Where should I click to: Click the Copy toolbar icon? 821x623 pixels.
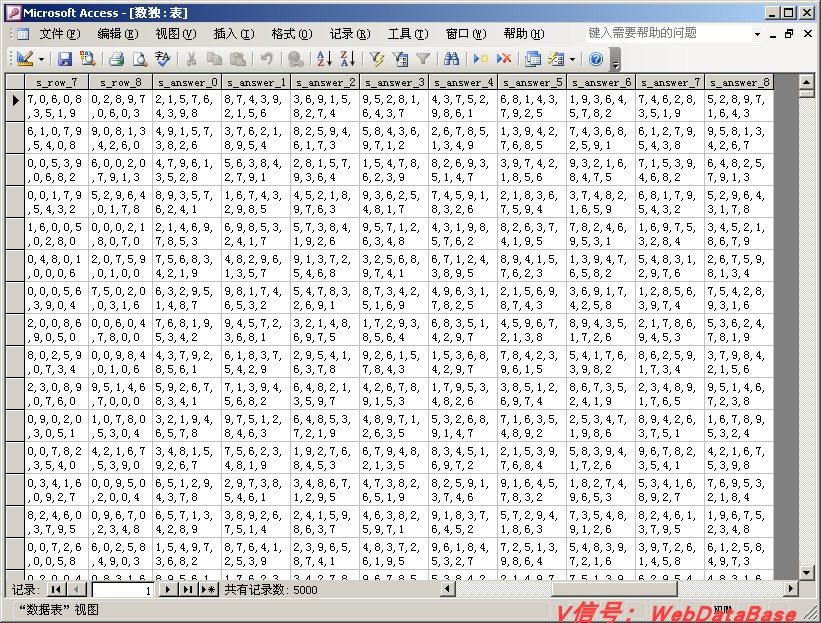(214, 59)
